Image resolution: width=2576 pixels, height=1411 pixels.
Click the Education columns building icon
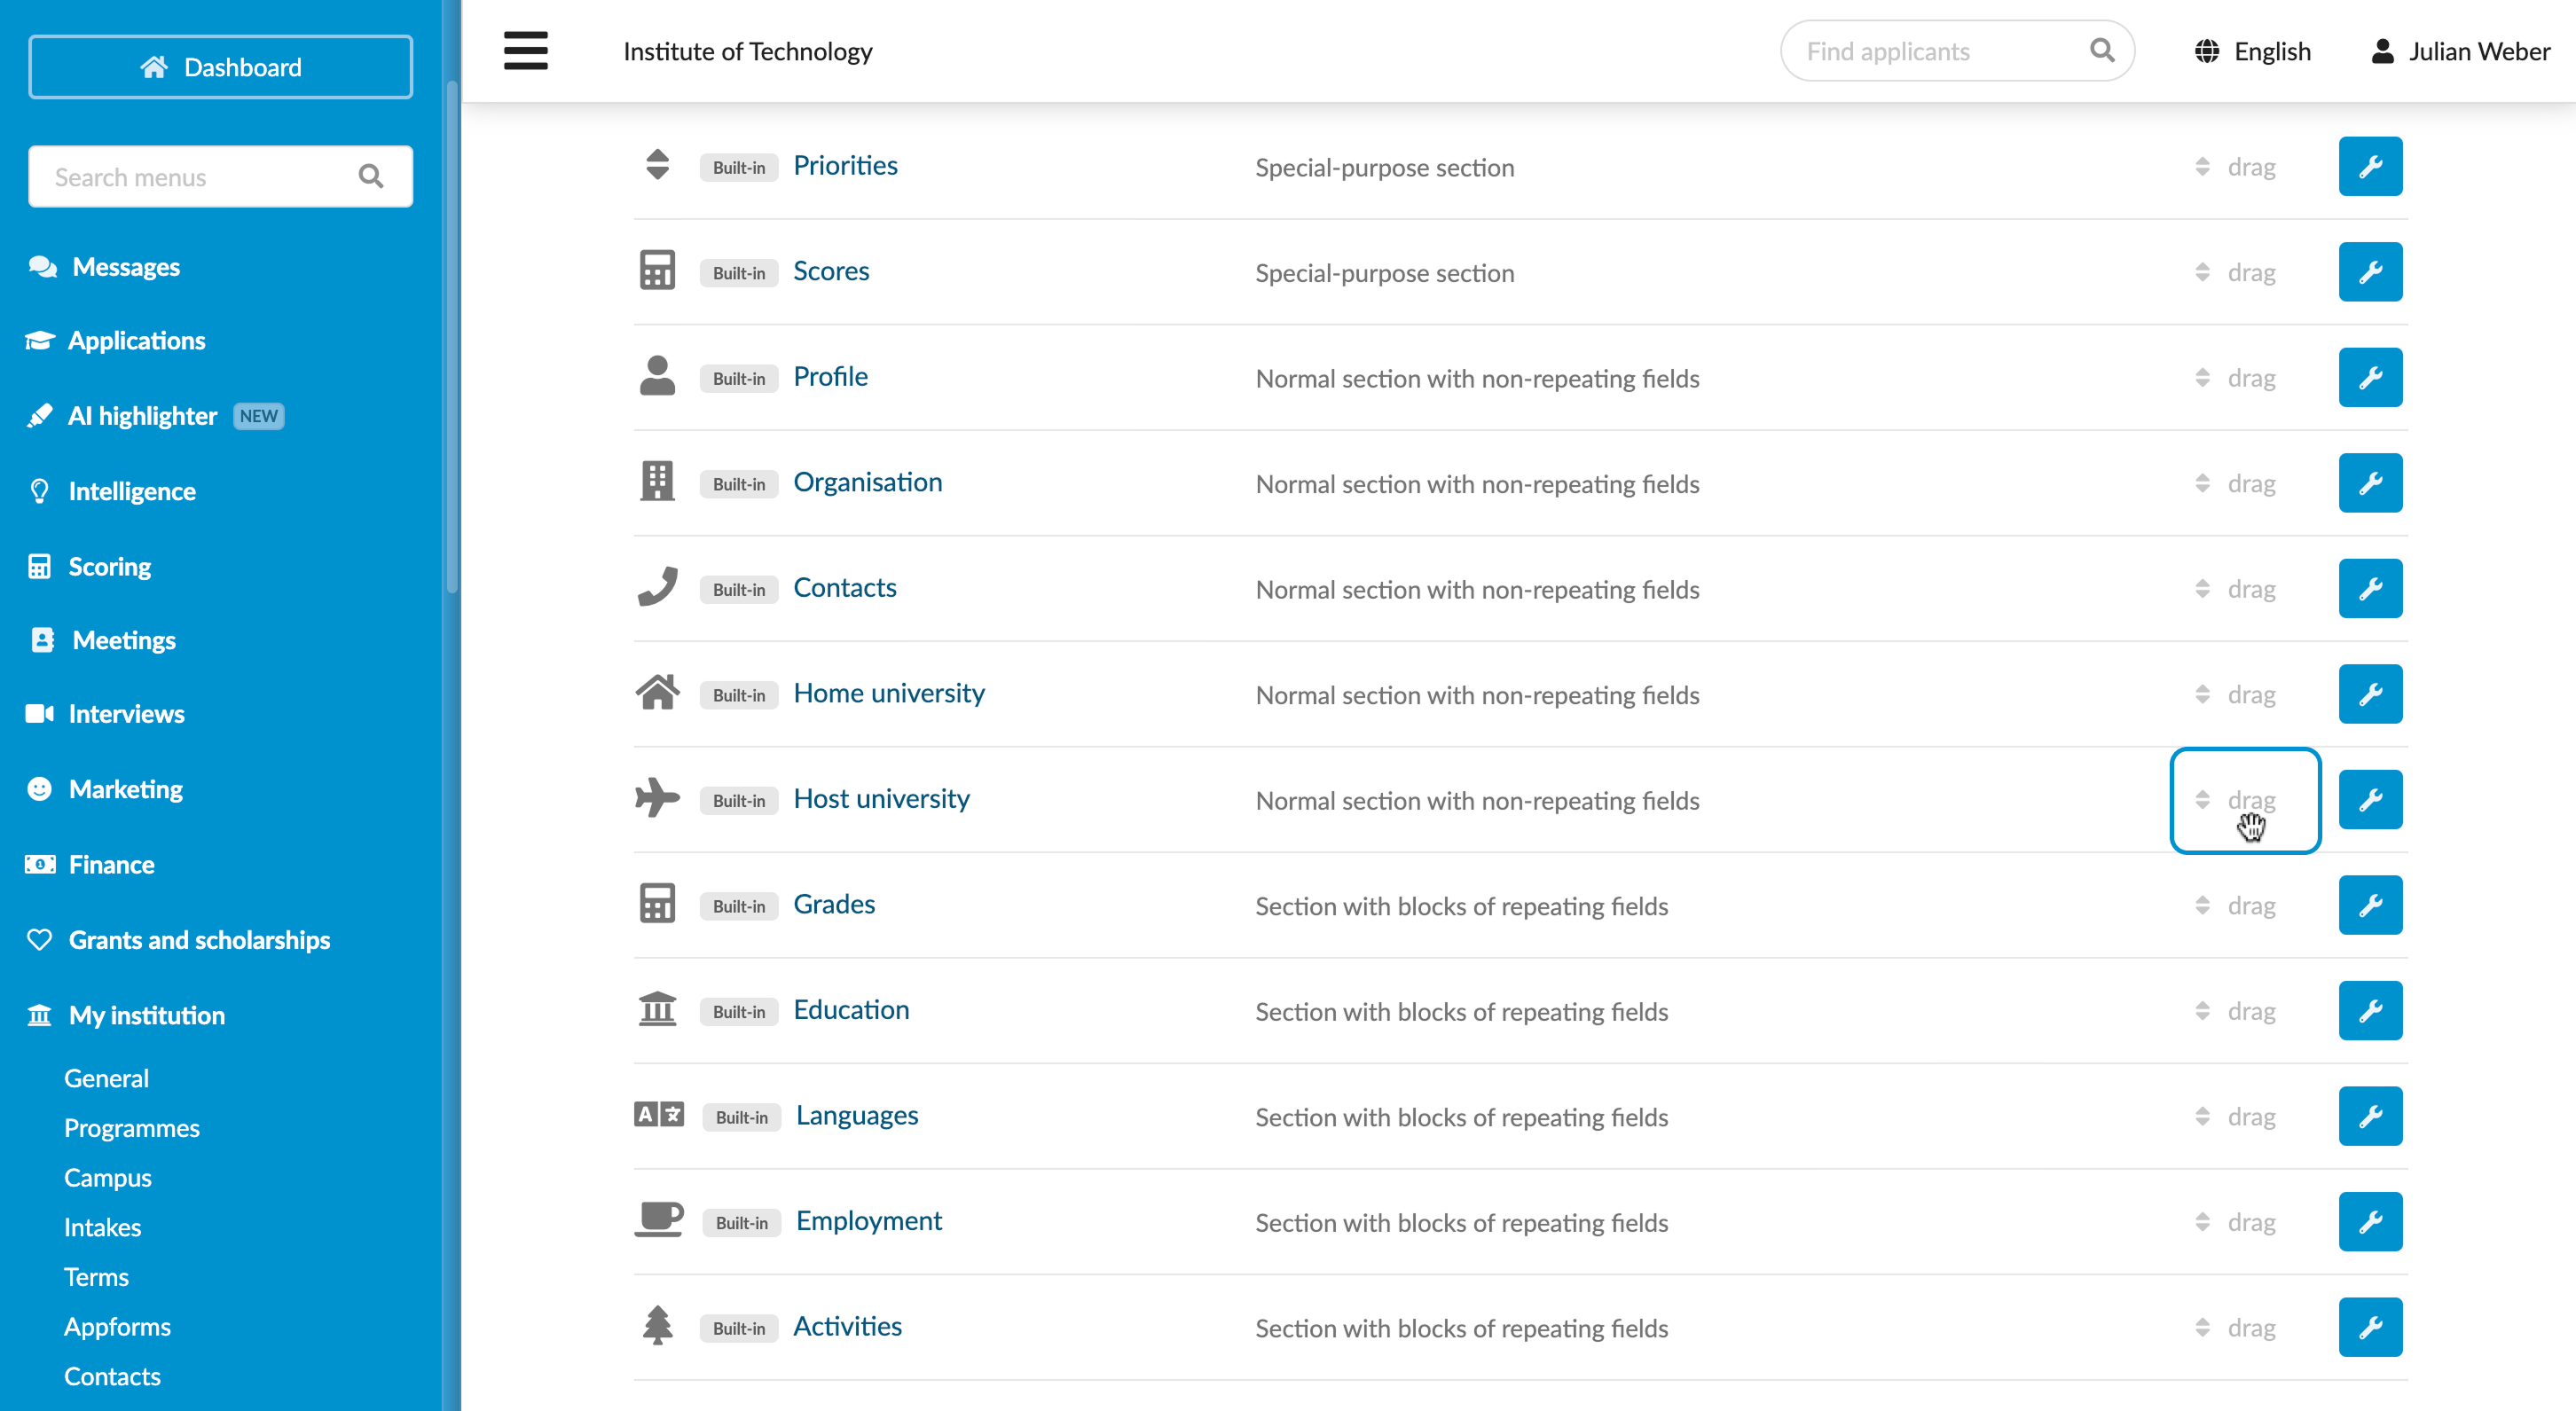point(657,1009)
